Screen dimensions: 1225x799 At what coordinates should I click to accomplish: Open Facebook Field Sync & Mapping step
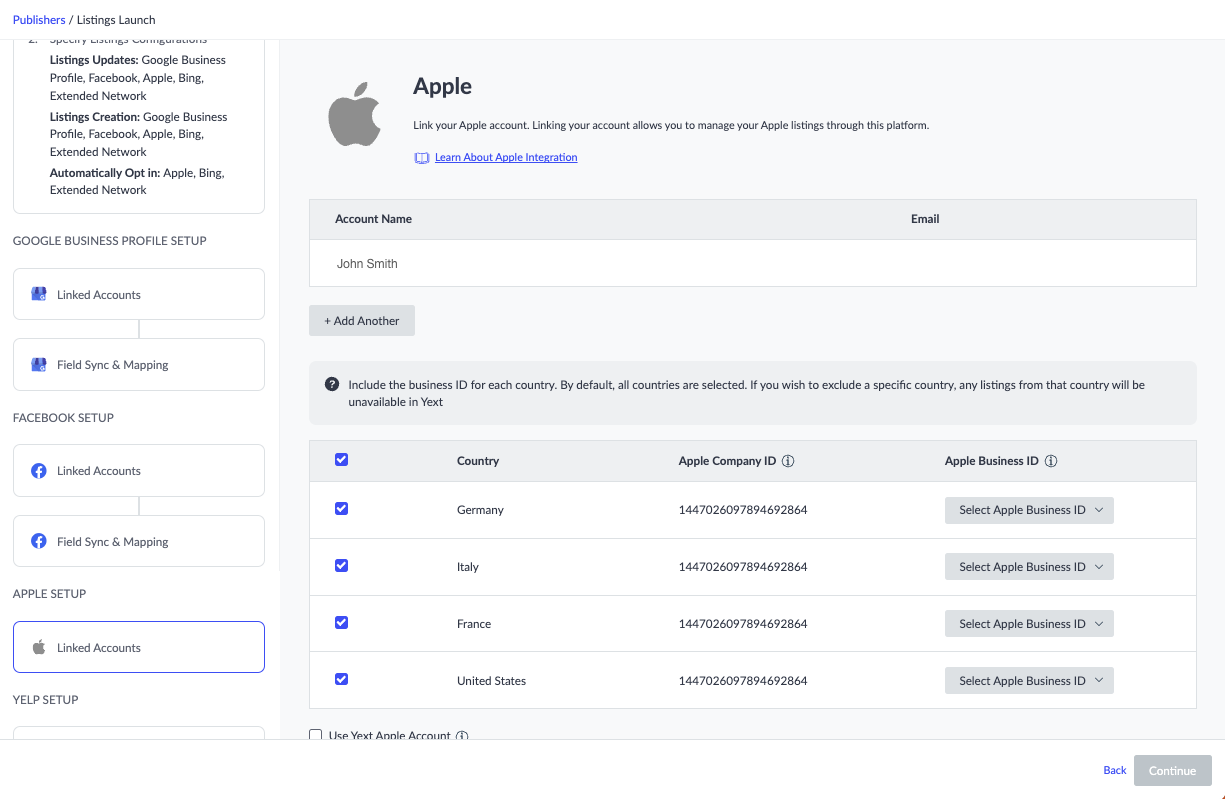[x=139, y=541]
